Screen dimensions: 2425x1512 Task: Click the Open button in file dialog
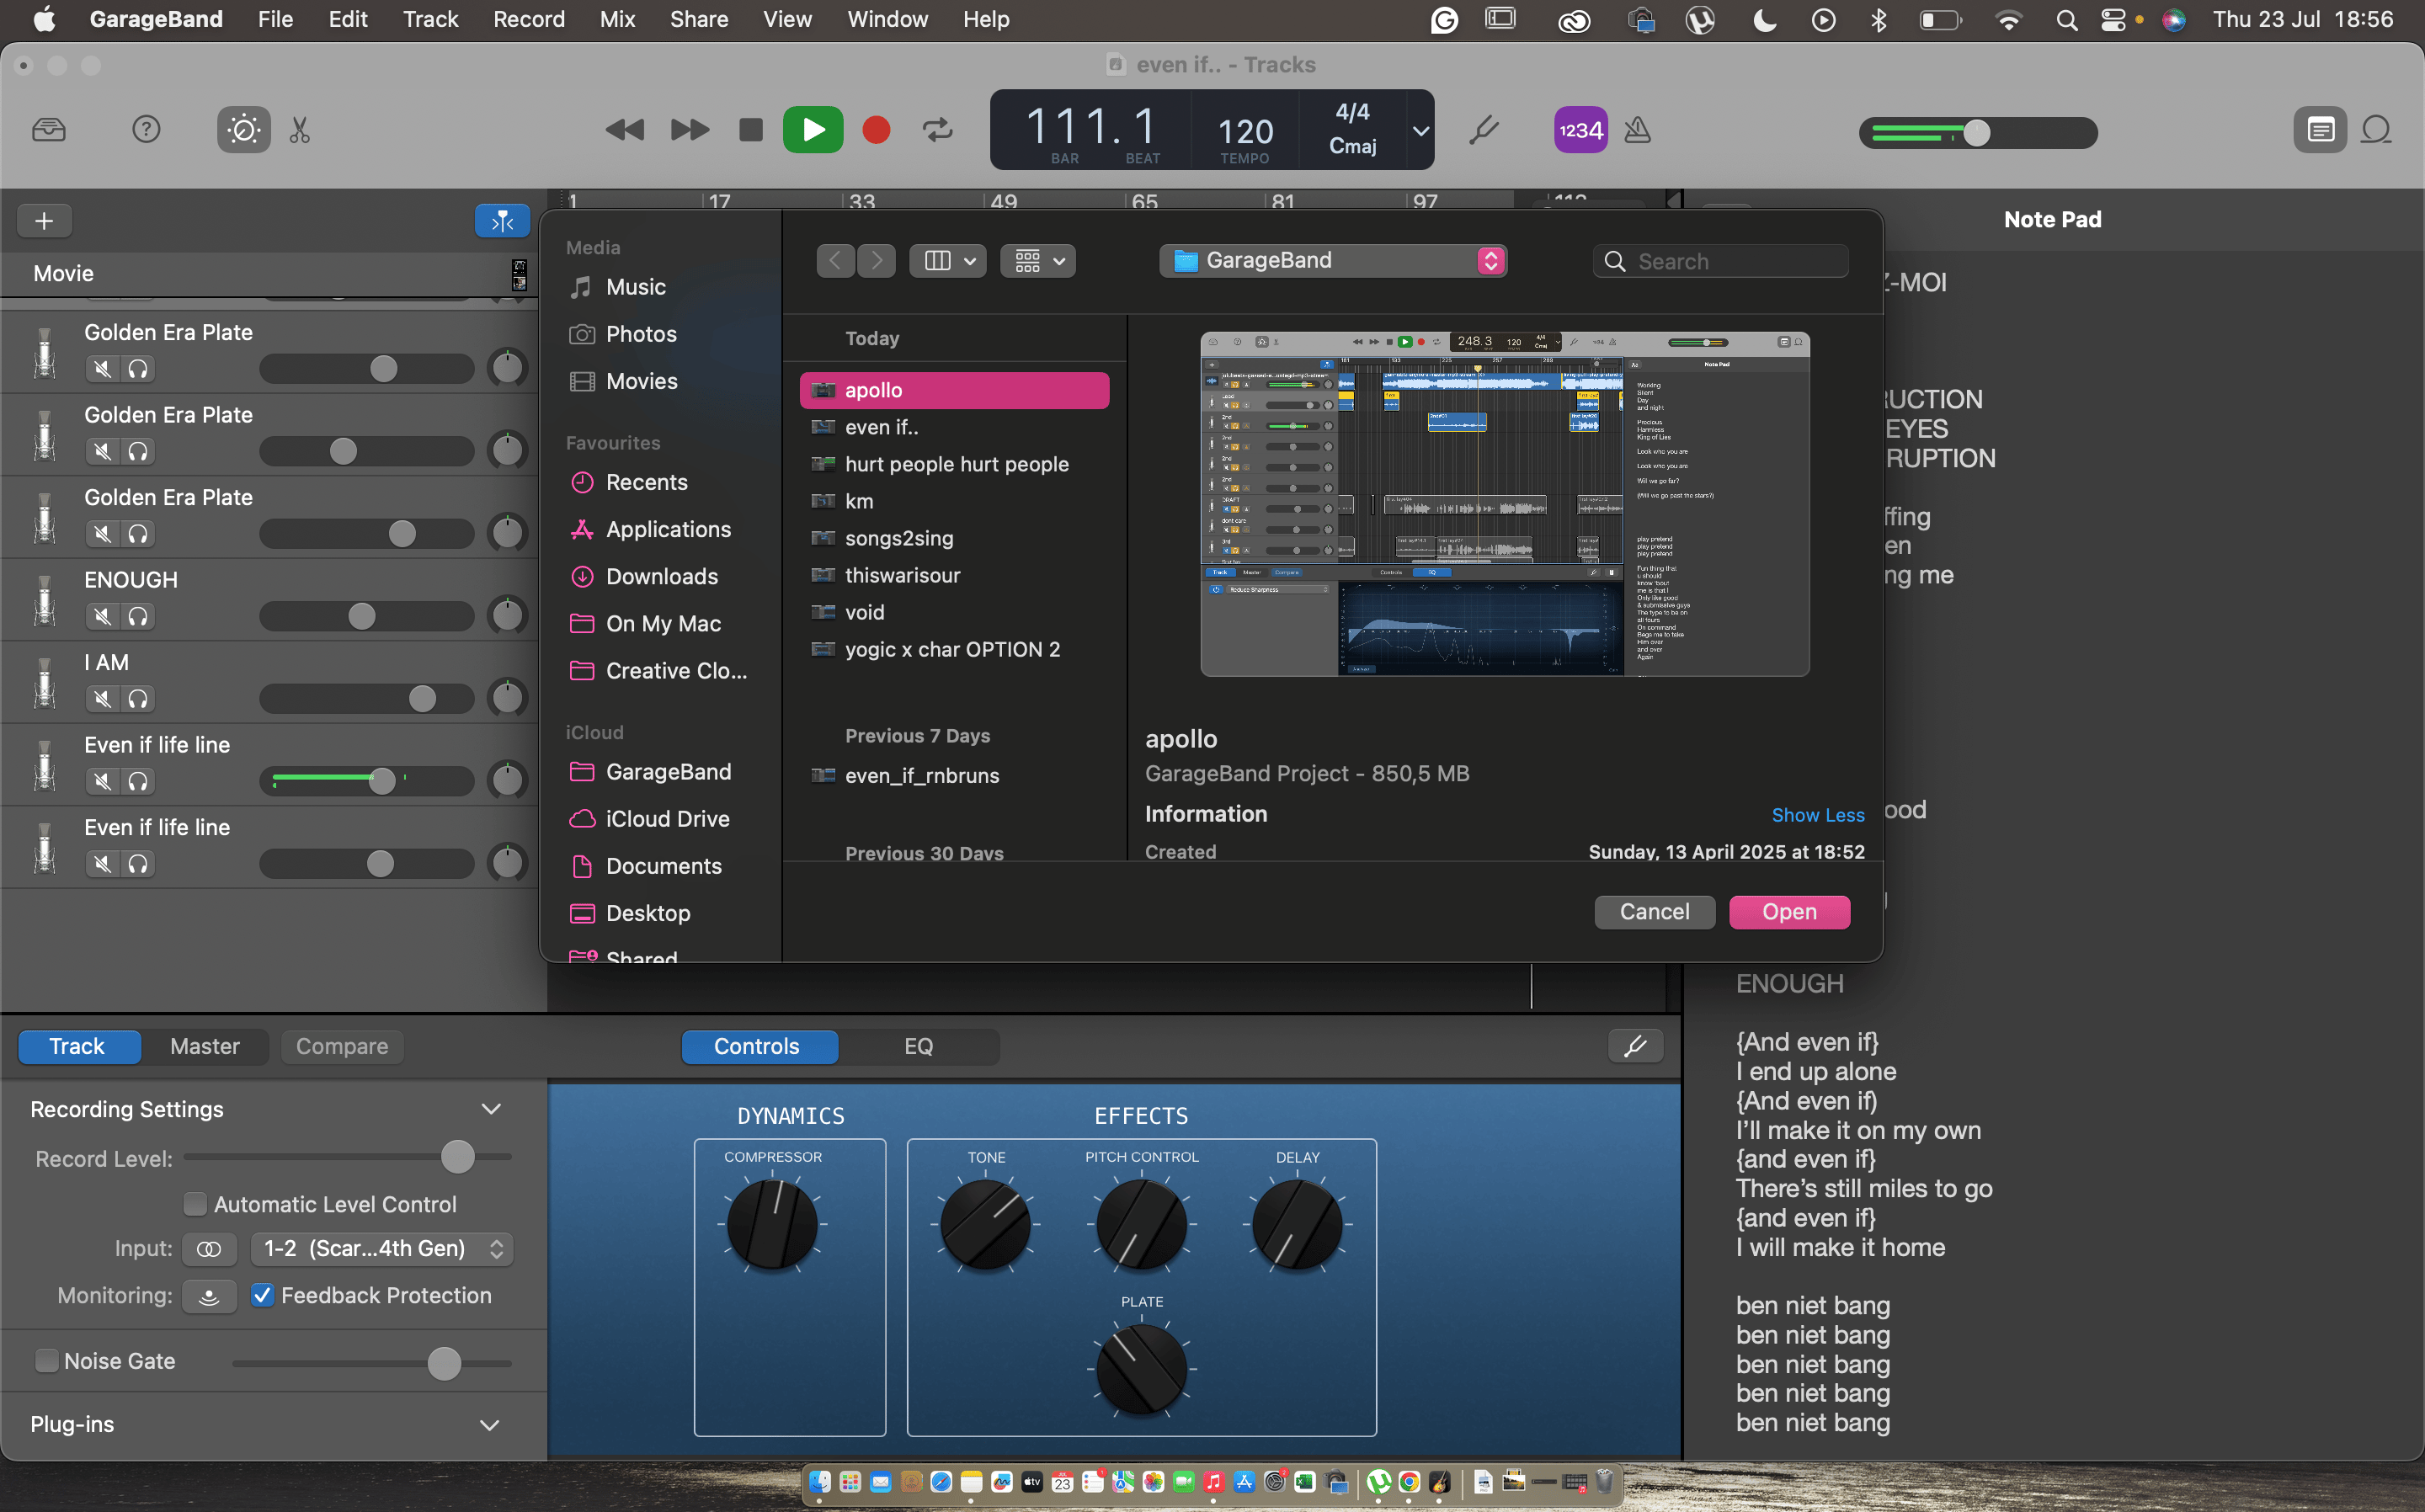point(1789,912)
